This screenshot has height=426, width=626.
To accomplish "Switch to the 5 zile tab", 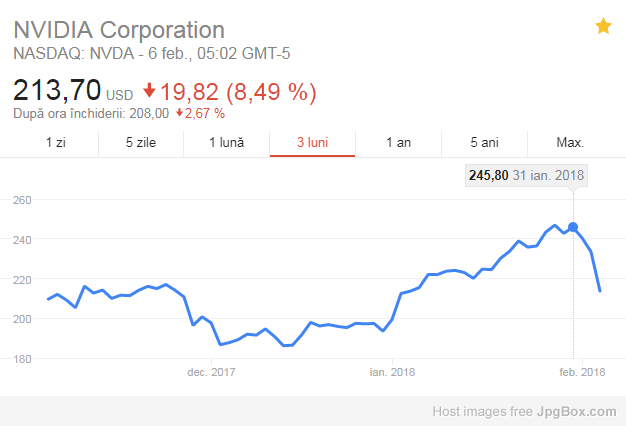I will tap(141, 143).
